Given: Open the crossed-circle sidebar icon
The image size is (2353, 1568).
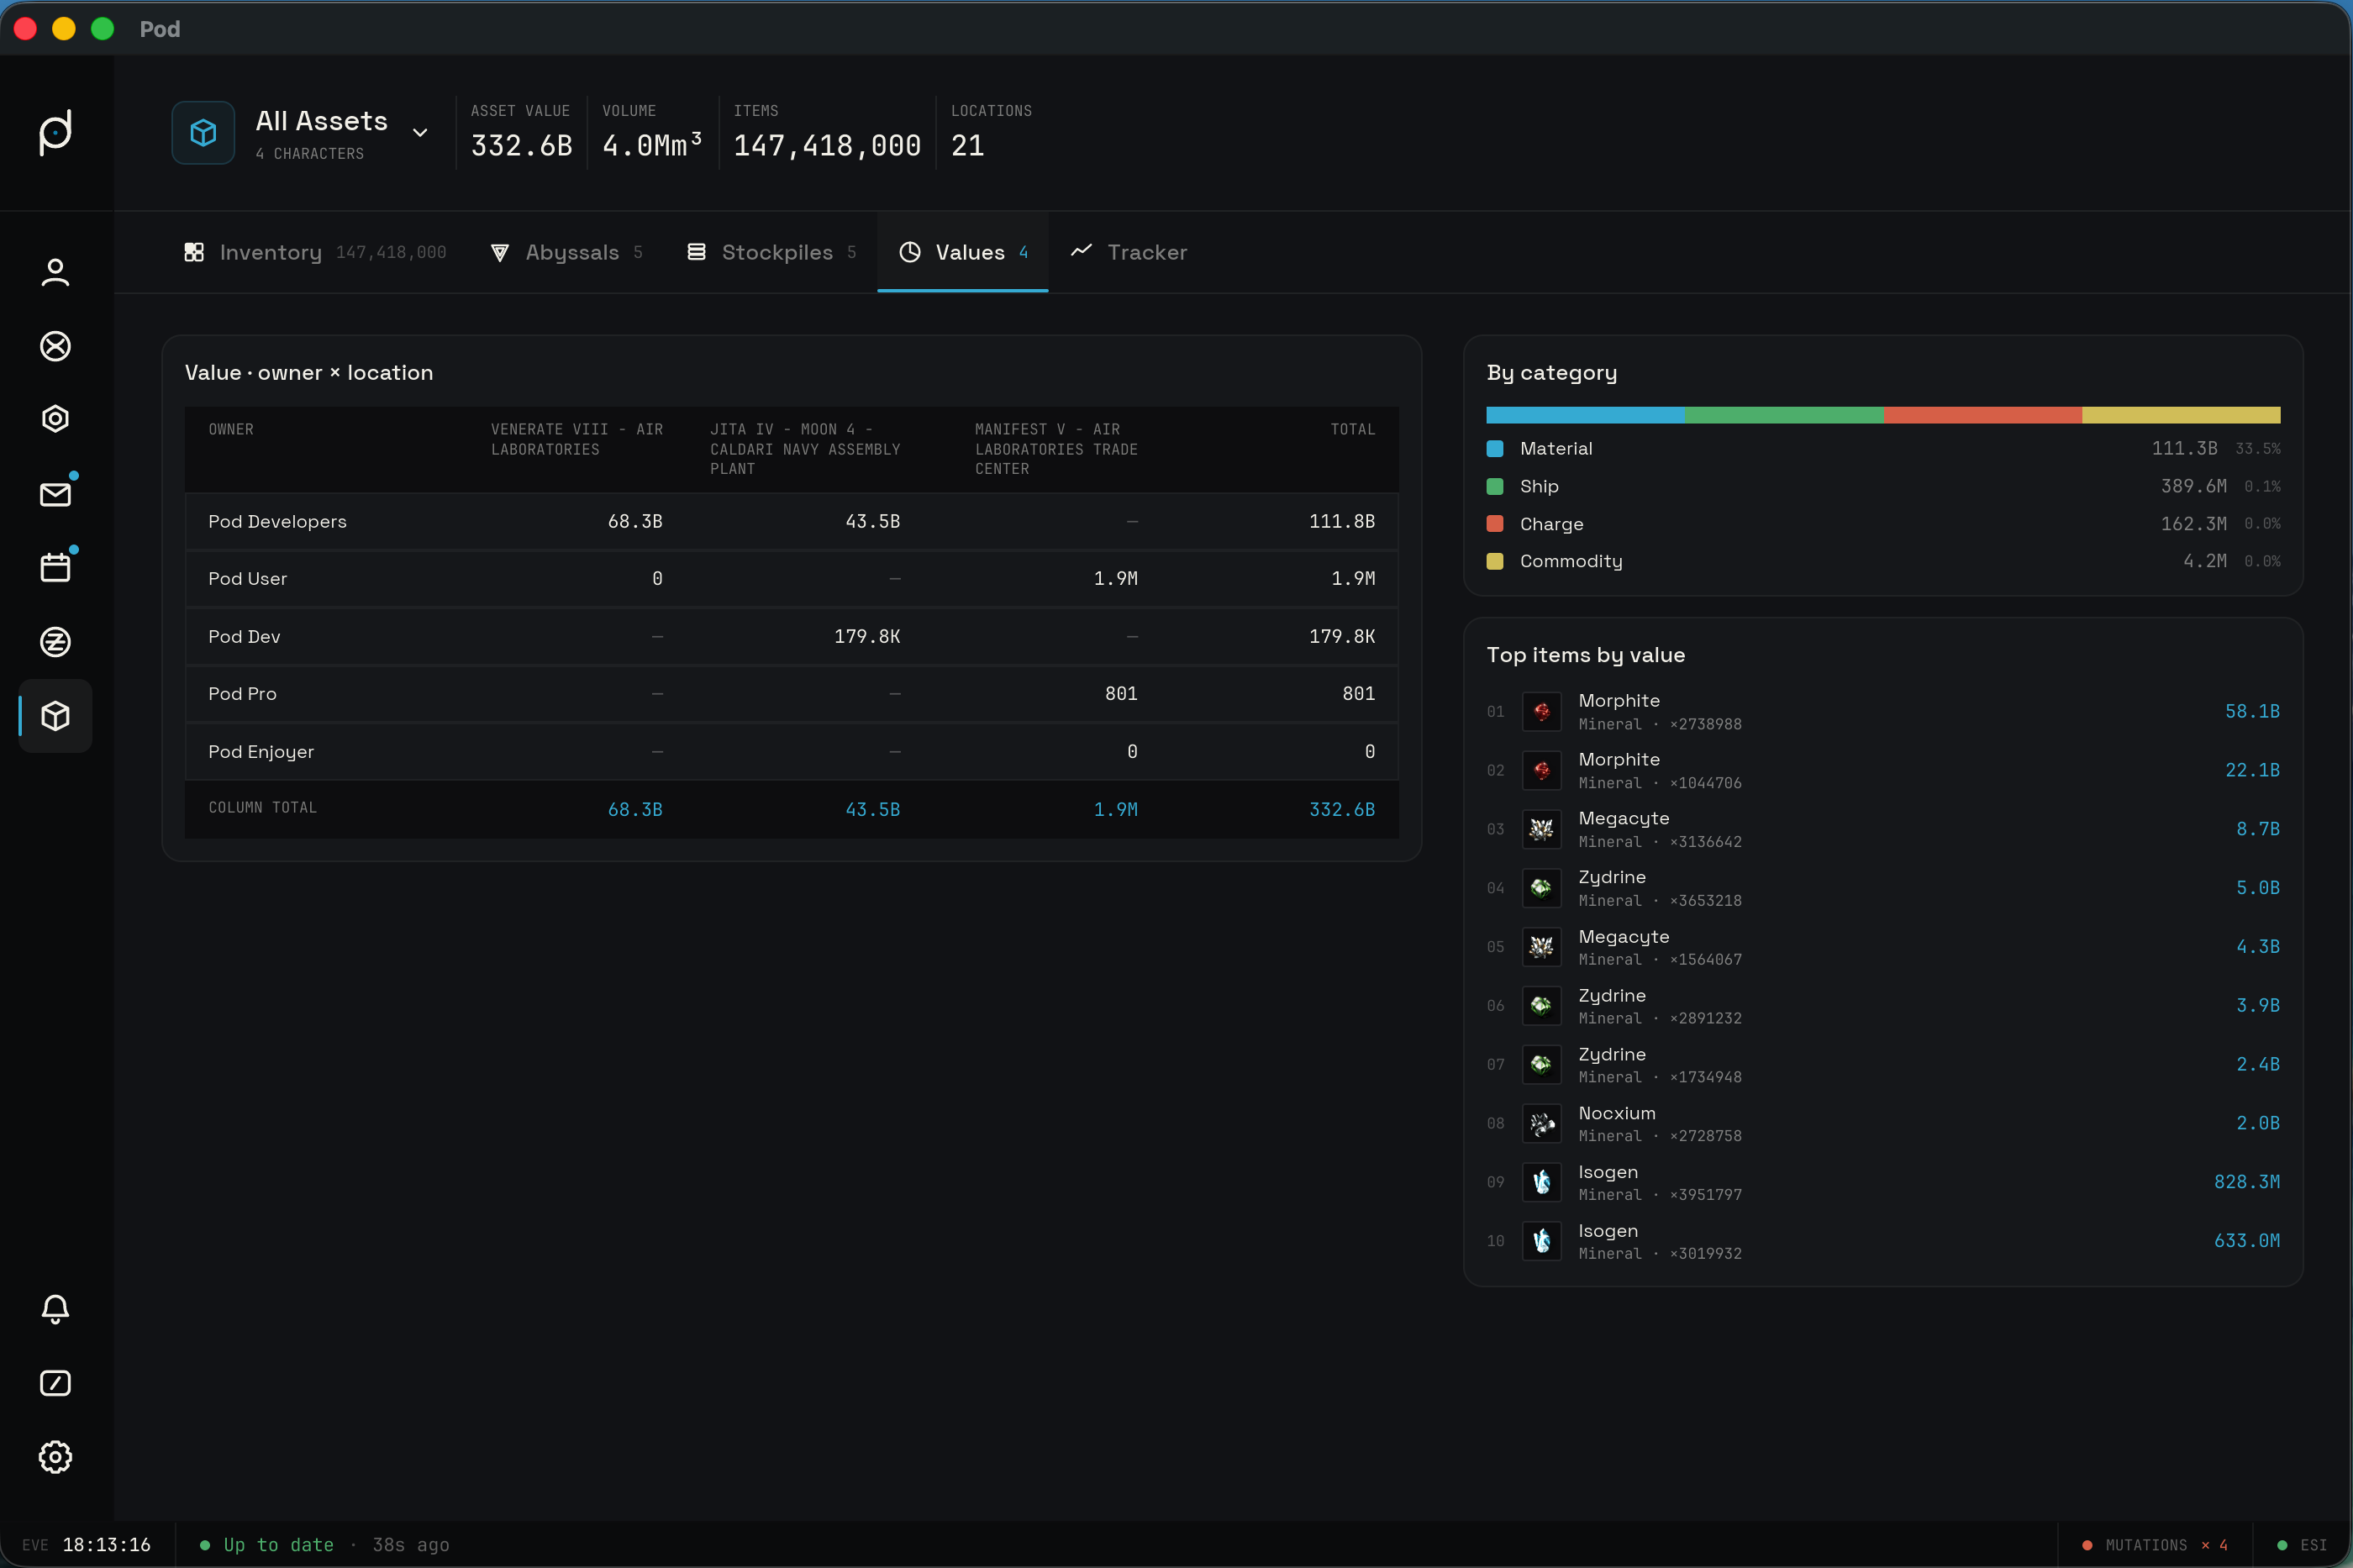Looking at the screenshot, I should pos(55,346).
